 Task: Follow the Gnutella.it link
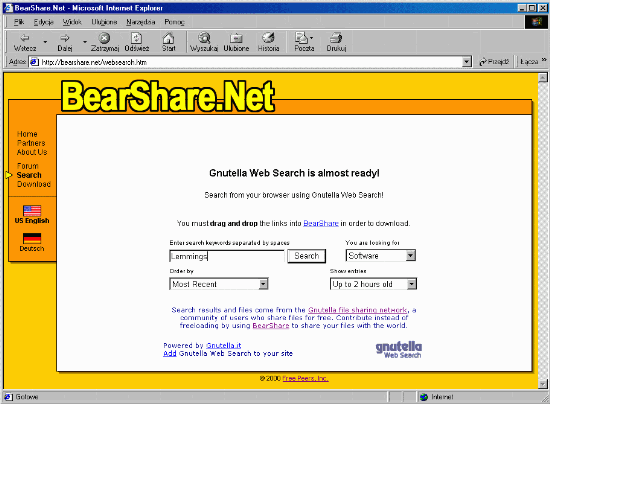point(223,345)
